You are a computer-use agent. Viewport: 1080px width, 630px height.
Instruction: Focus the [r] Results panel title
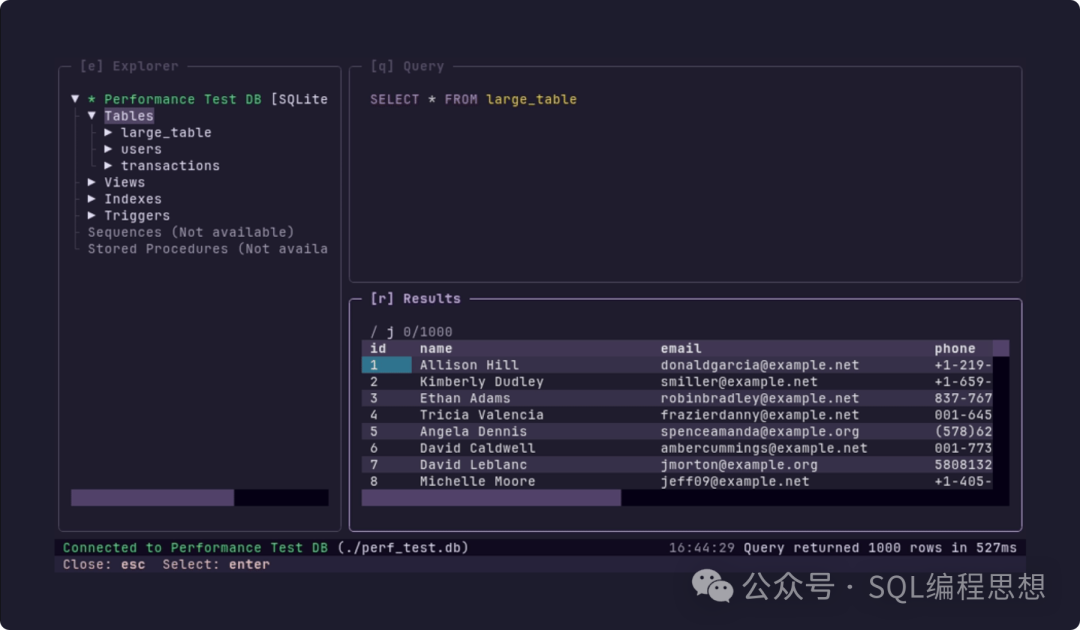(415, 298)
